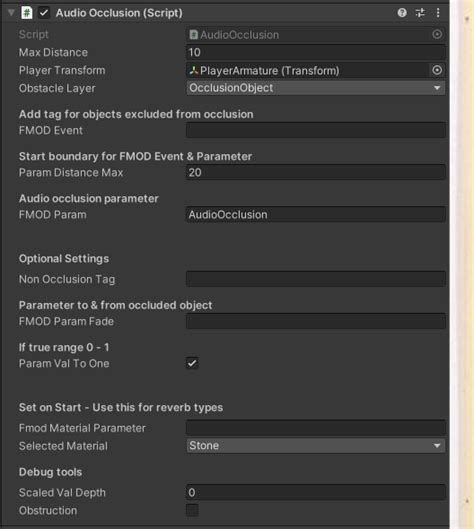Image resolution: width=474 pixels, height=529 pixels.
Task: Click the PlayerArmature transform icon
Action: (194, 71)
